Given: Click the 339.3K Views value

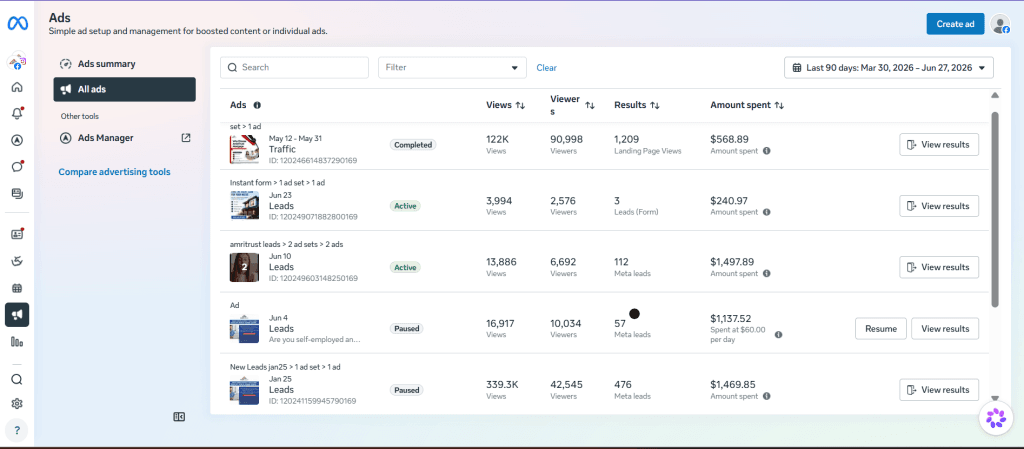Looking at the screenshot, I should [x=502, y=384].
